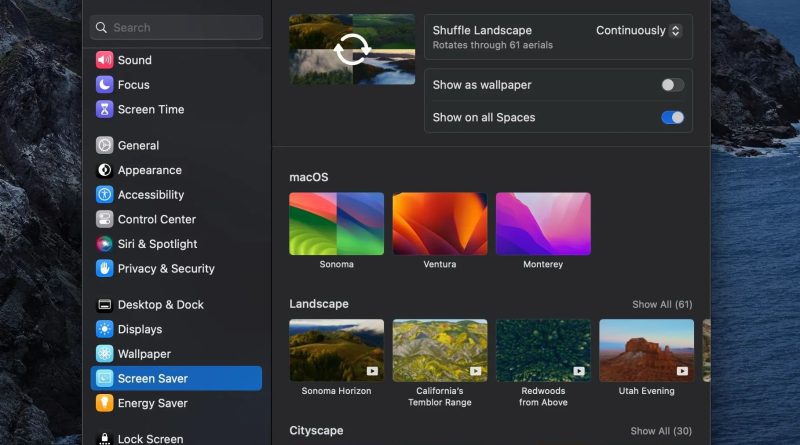Choose the Ventura screen saver thumbnail

click(440, 224)
